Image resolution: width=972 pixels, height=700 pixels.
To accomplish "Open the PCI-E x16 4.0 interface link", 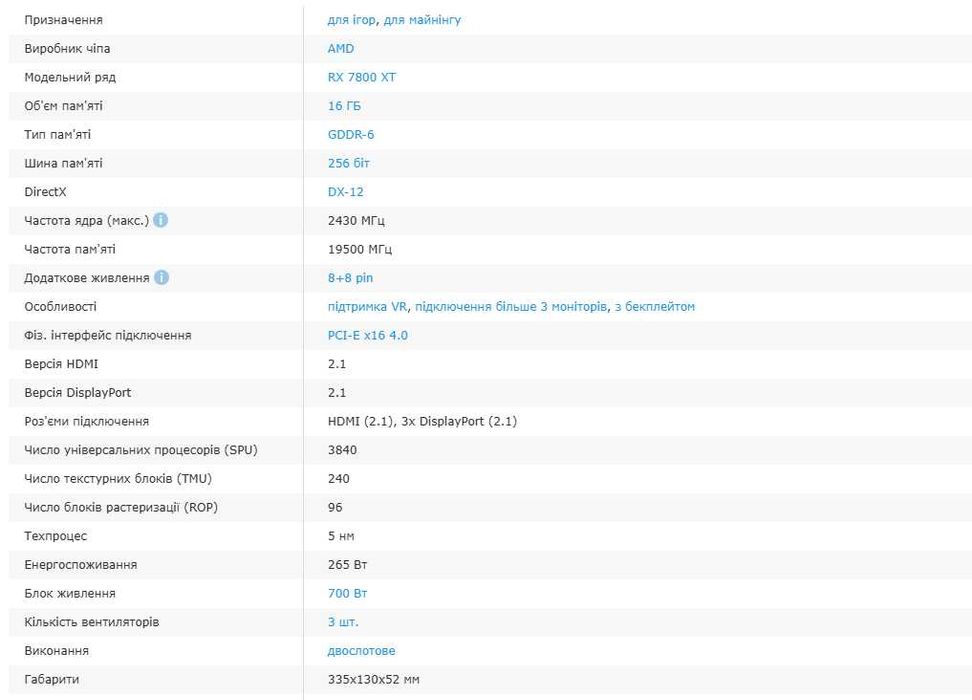I will [x=368, y=335].
